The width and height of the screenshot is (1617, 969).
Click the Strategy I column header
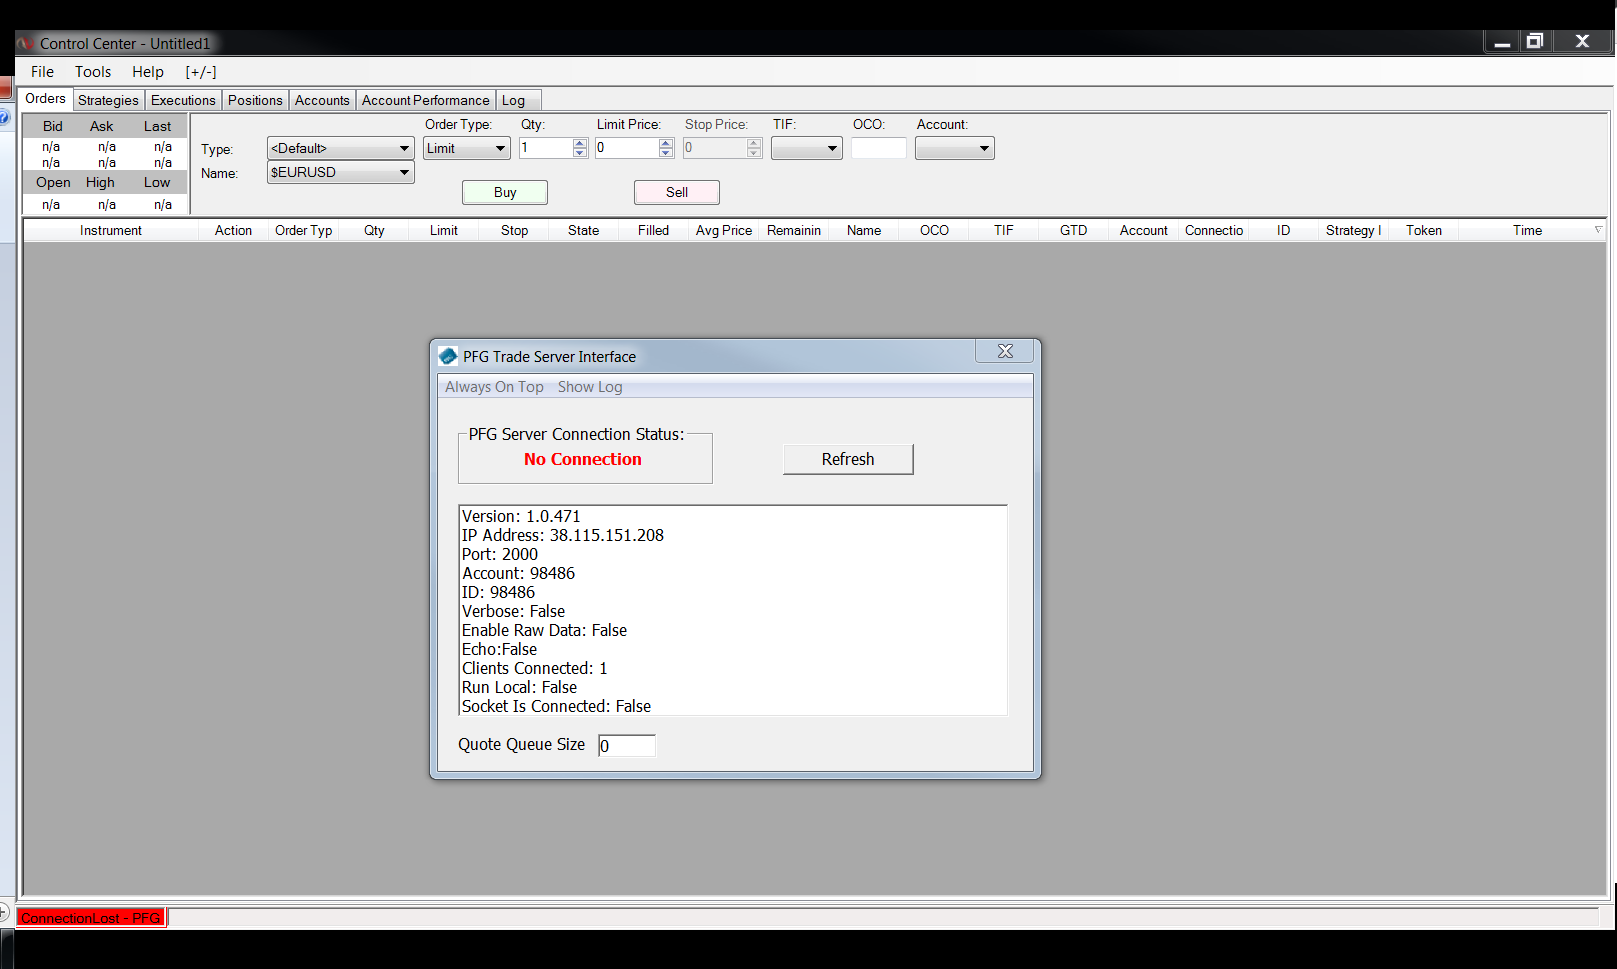pos(1353,230)
